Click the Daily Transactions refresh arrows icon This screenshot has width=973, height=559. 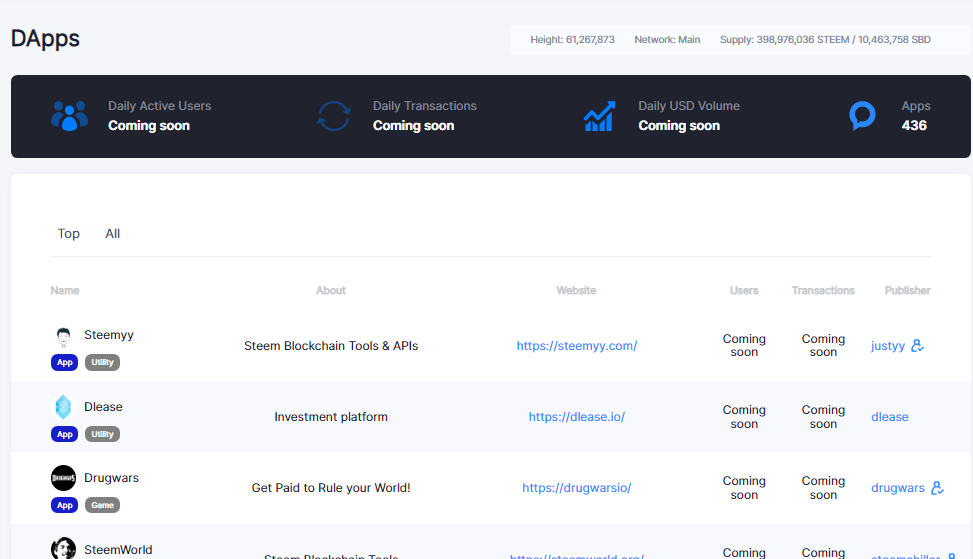334,115
